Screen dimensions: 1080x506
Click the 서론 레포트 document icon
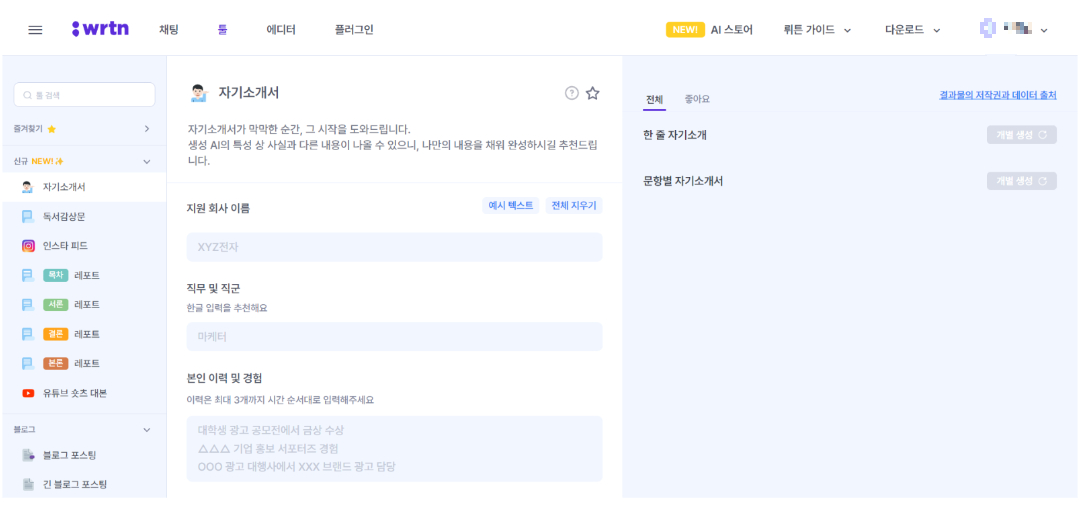tap(28, 305)
